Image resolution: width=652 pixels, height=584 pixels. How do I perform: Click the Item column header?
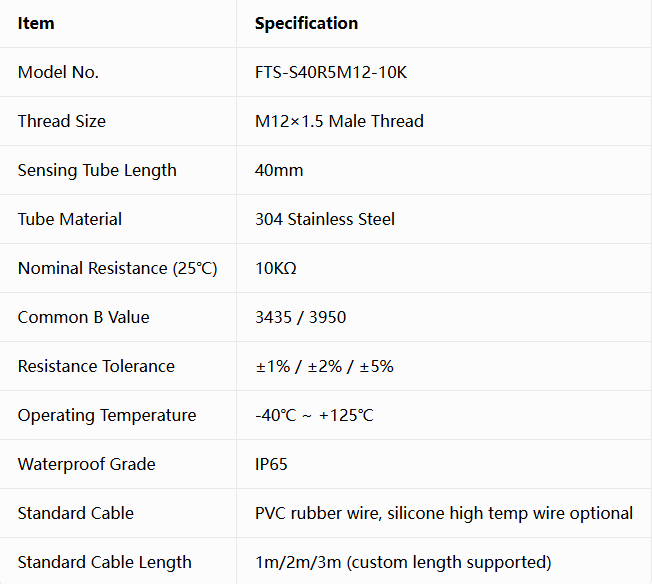(36, 23)
